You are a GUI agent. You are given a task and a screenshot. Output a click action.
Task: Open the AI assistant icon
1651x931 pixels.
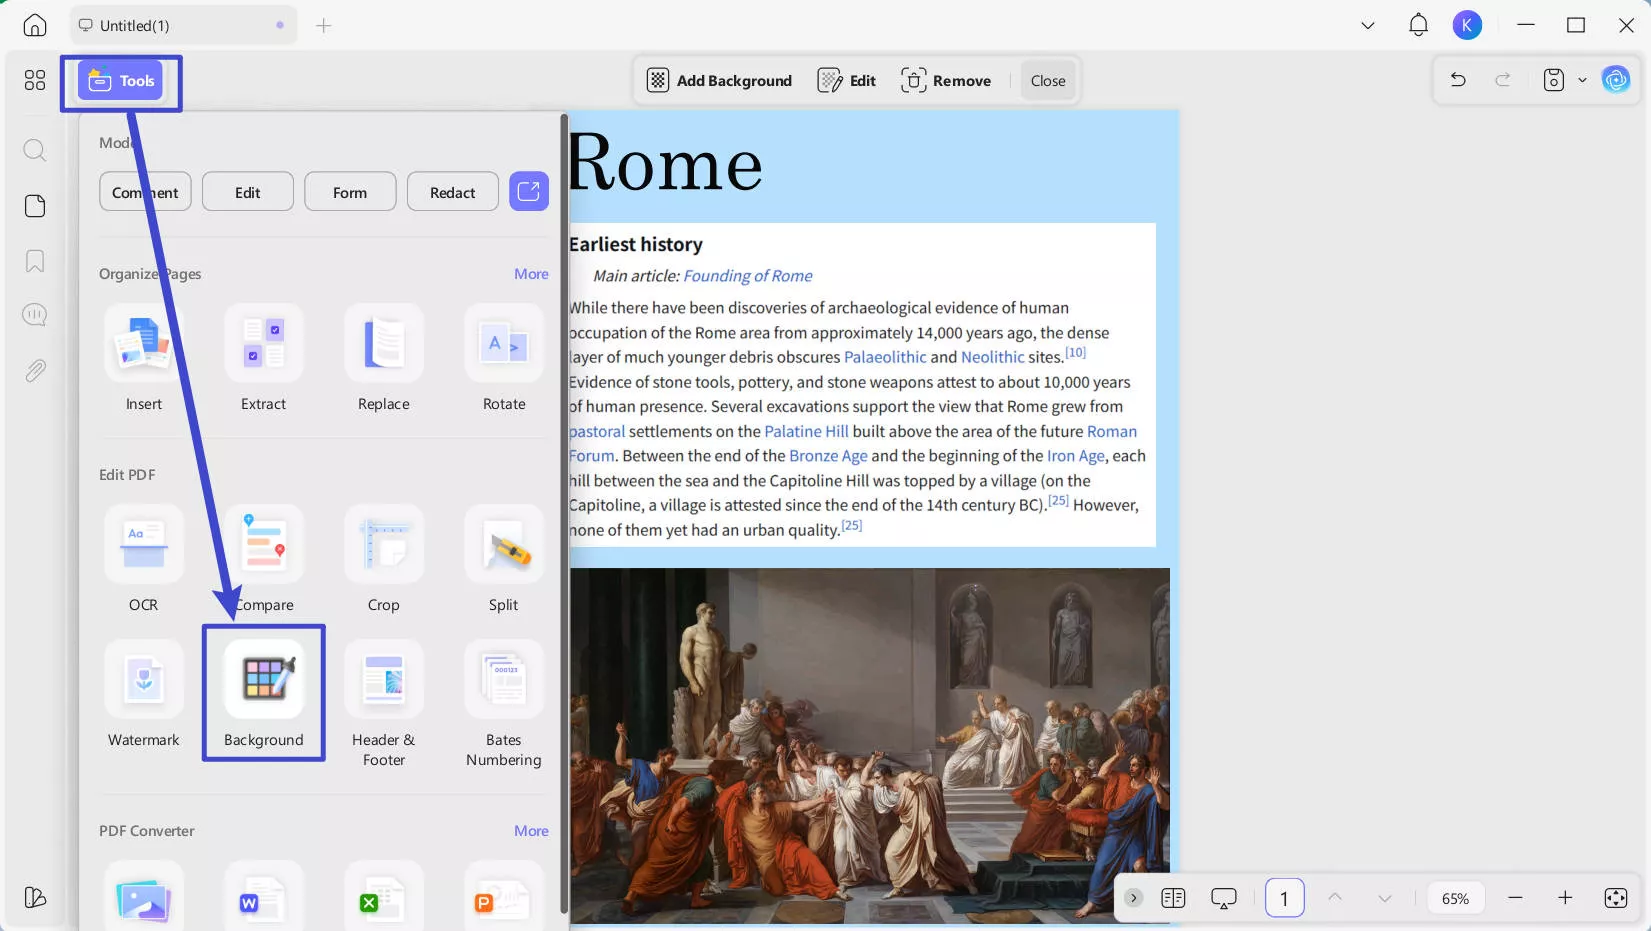pos(1616,80)
